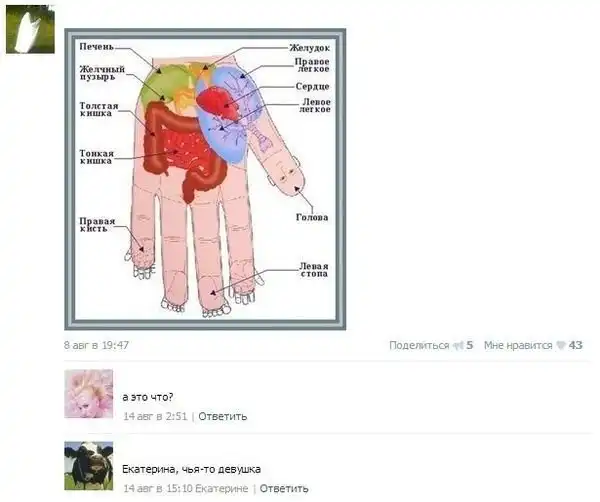This screenshot has height=502, width=600.
Task: Click Ответить under the 'а это что?' comment
Action: tap(223, 416)
